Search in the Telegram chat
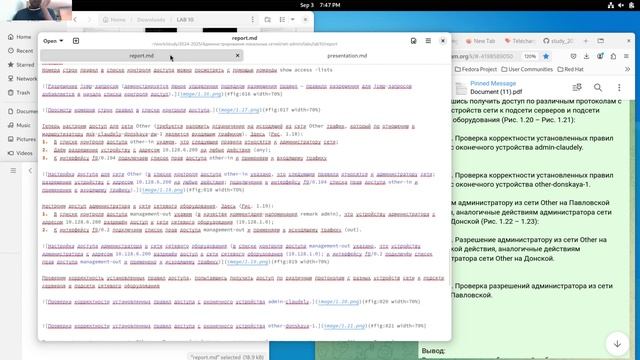The width and height of the screenshot is (640, 360). pyautogui.click(x=598, y=87)
